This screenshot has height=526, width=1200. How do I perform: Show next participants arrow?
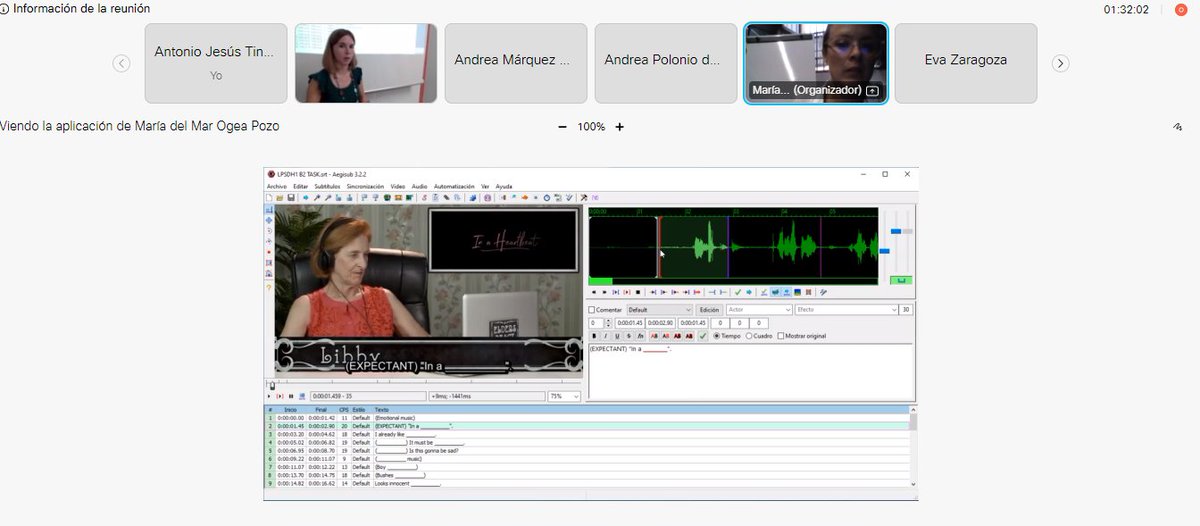[1061, 63]
